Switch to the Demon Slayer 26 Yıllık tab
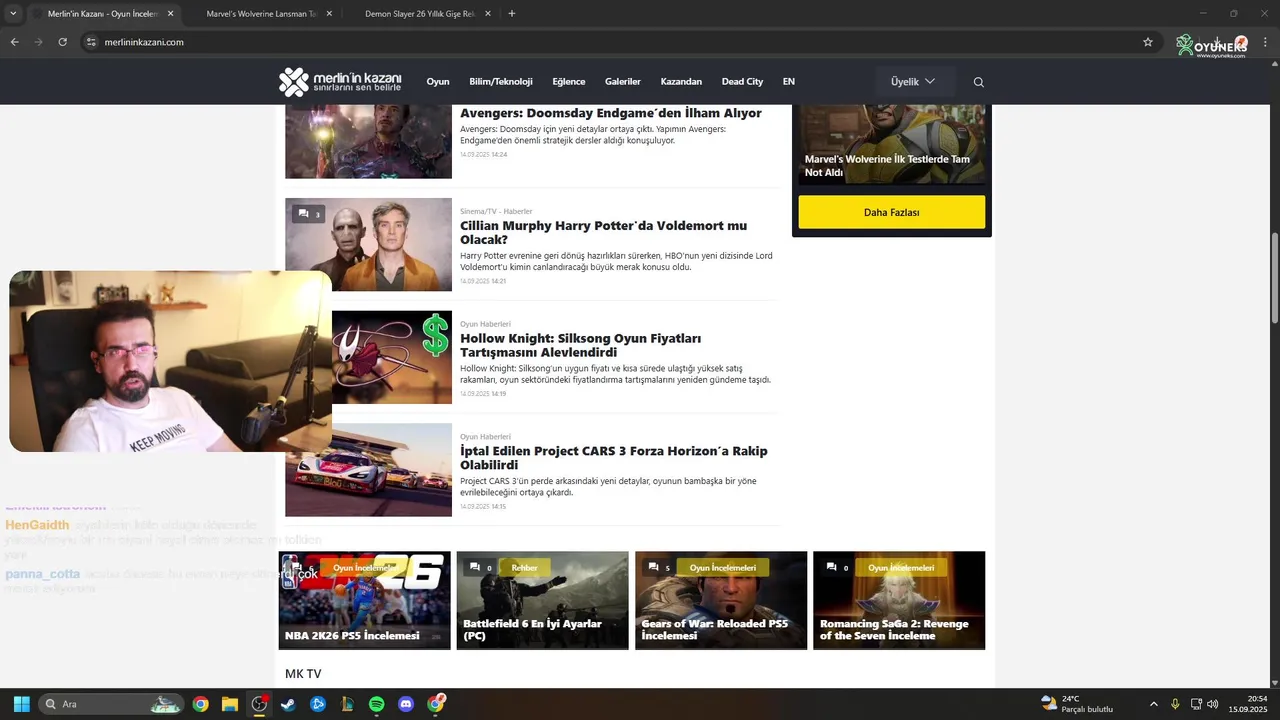The image size is (1280, 720). coord(420,14)
